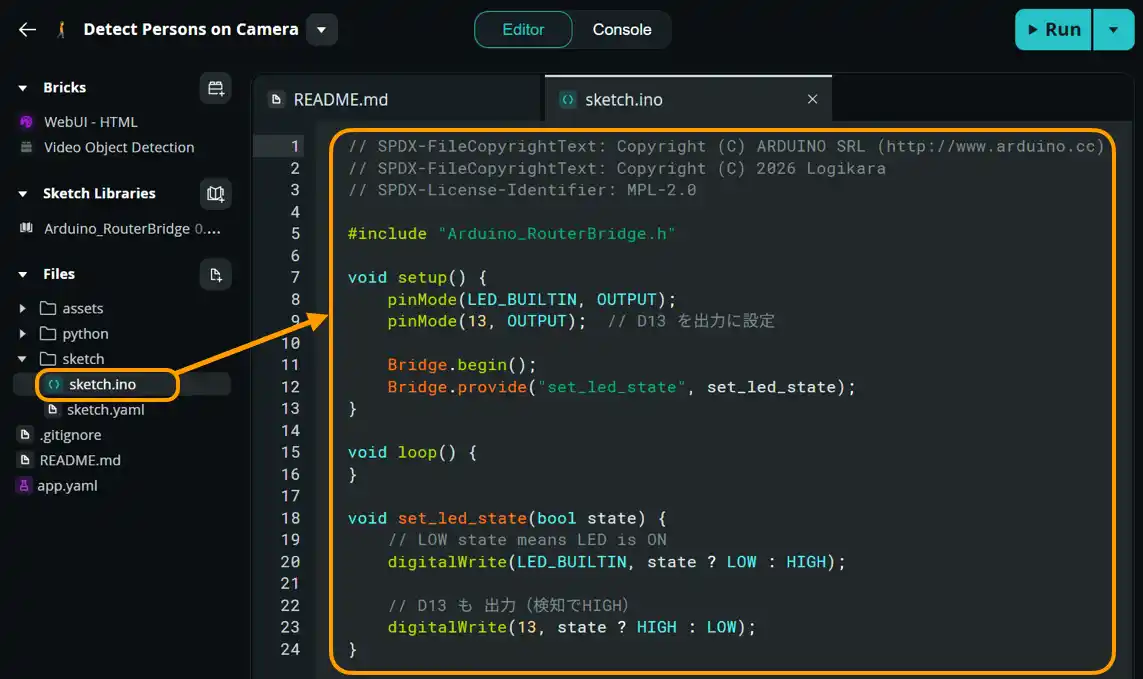Click the Add Brick icon
Image resolution: width=1143 pixels, height=679 pixels.
pos(215,87)
